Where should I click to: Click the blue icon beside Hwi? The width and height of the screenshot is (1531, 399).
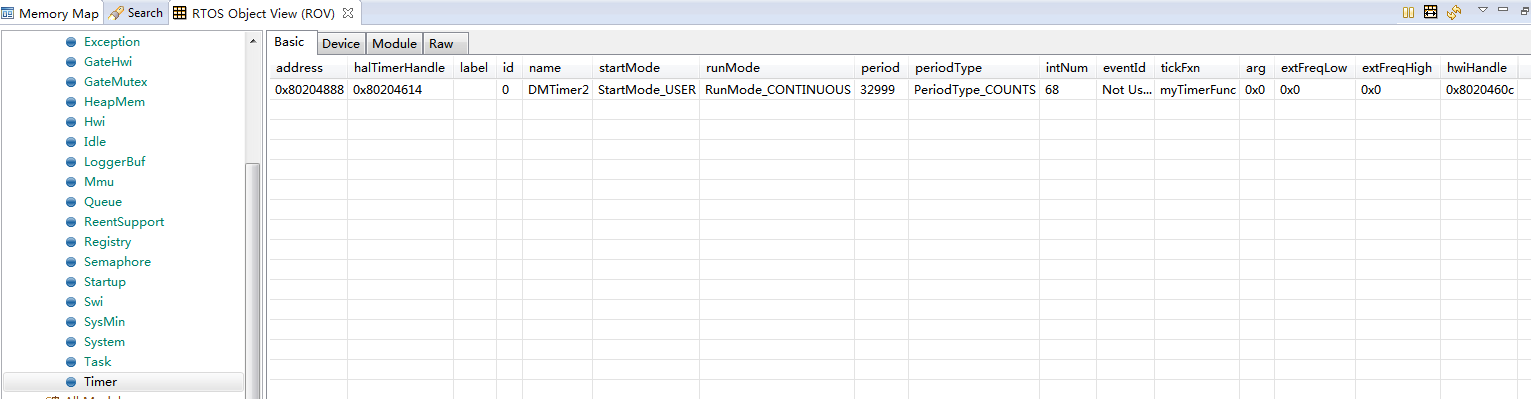tap(71, 122)
